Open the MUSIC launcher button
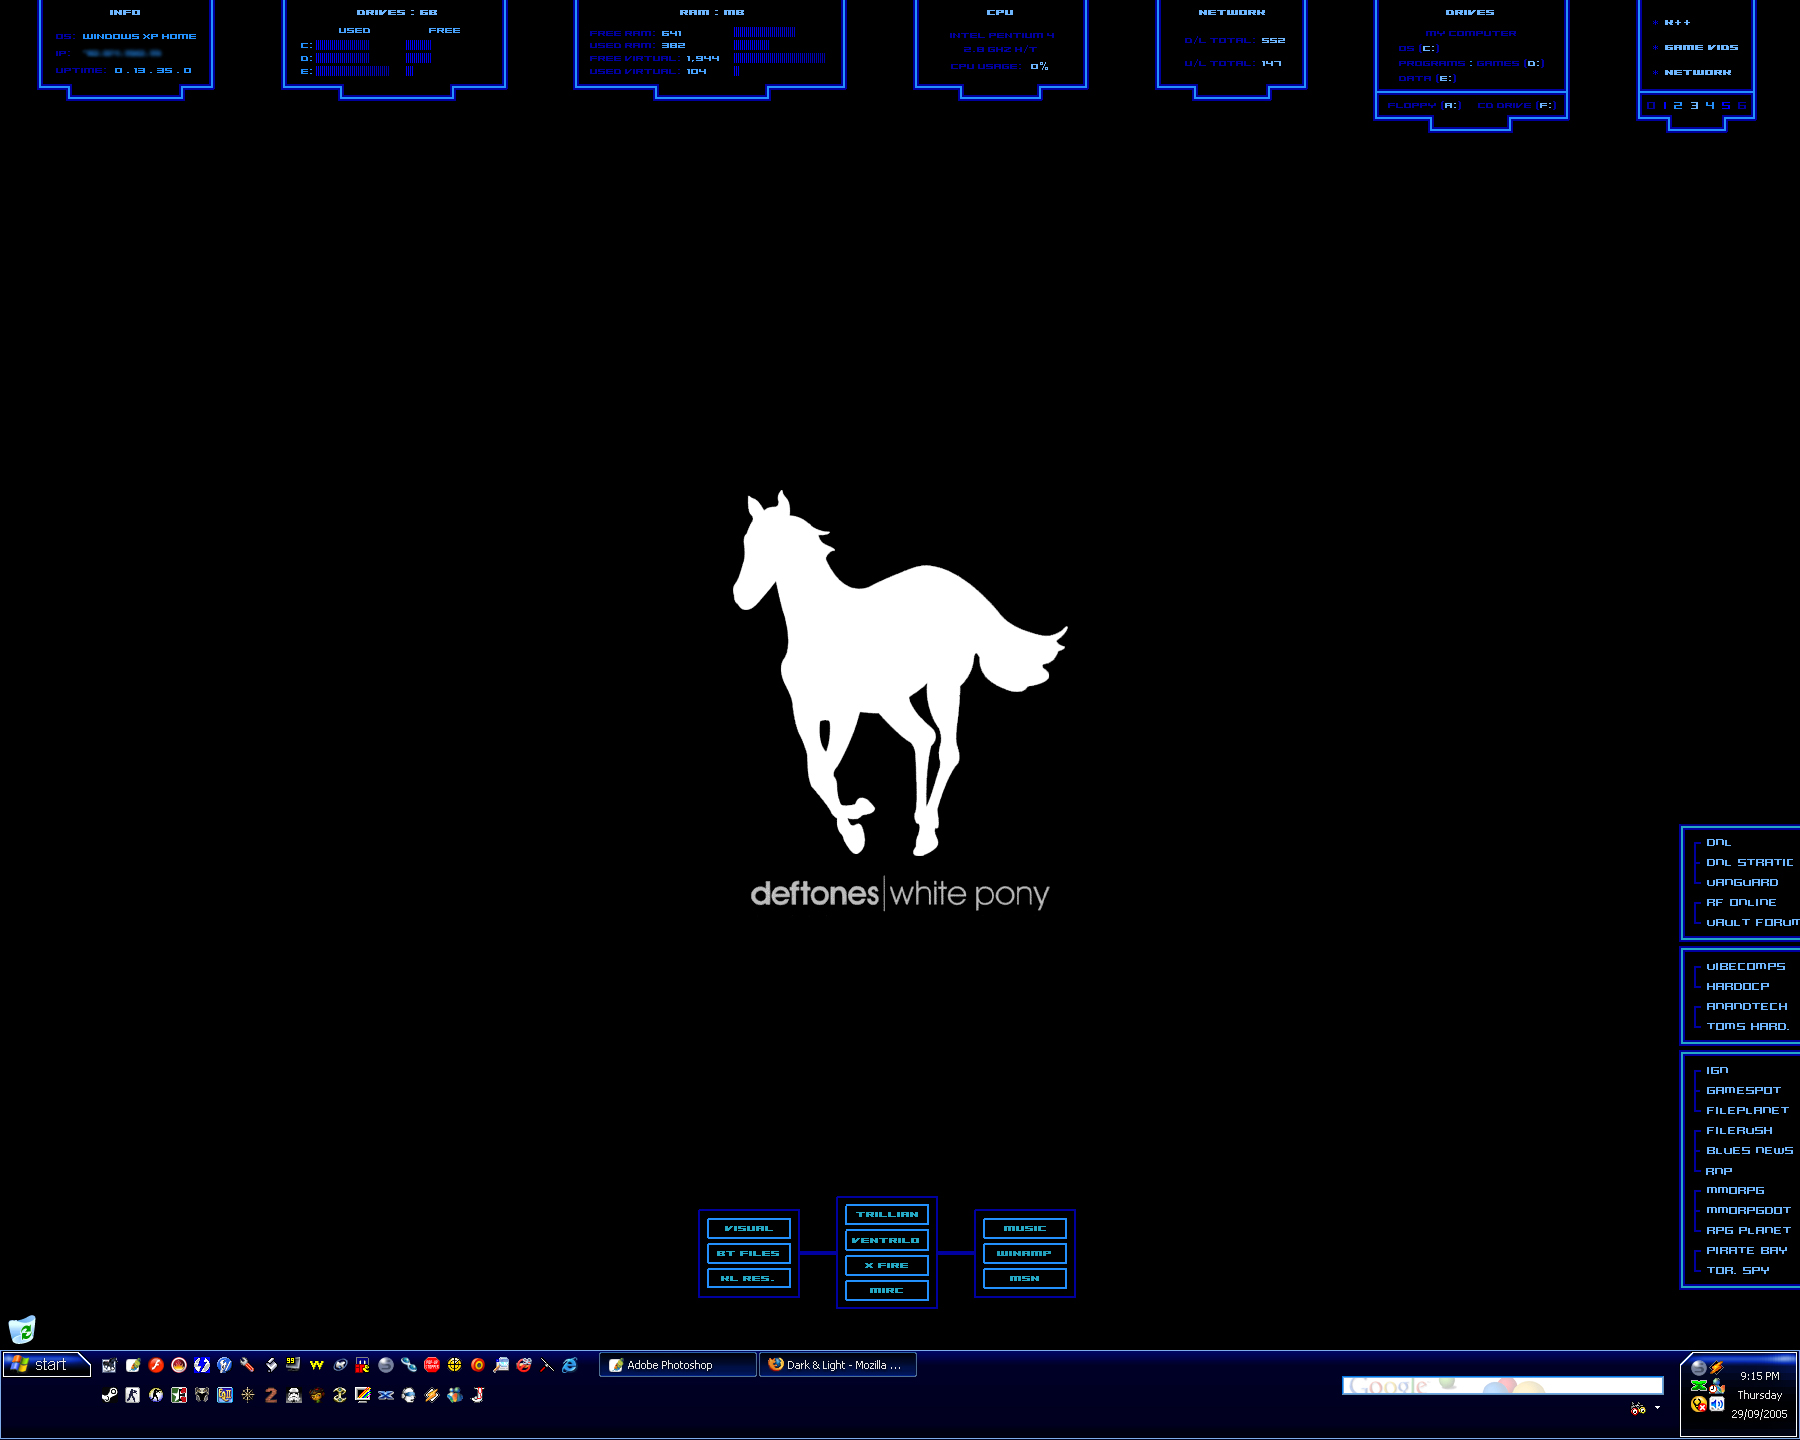Screen dimensions: 1800x1440 pyautogui.click(x=1025, y=1228)
